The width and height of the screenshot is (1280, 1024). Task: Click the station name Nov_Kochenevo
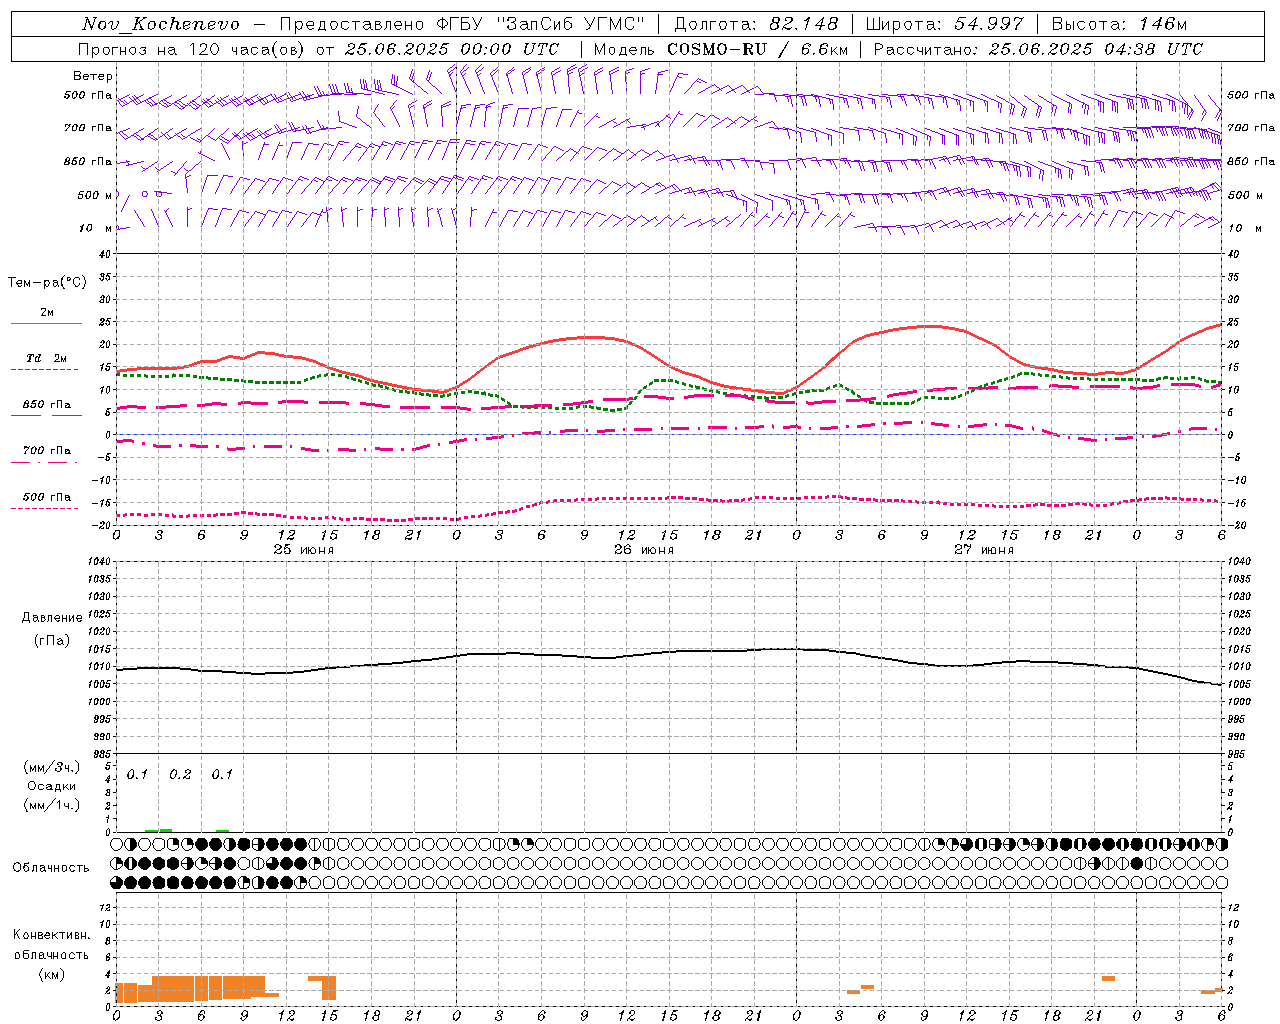click(161, 24)
